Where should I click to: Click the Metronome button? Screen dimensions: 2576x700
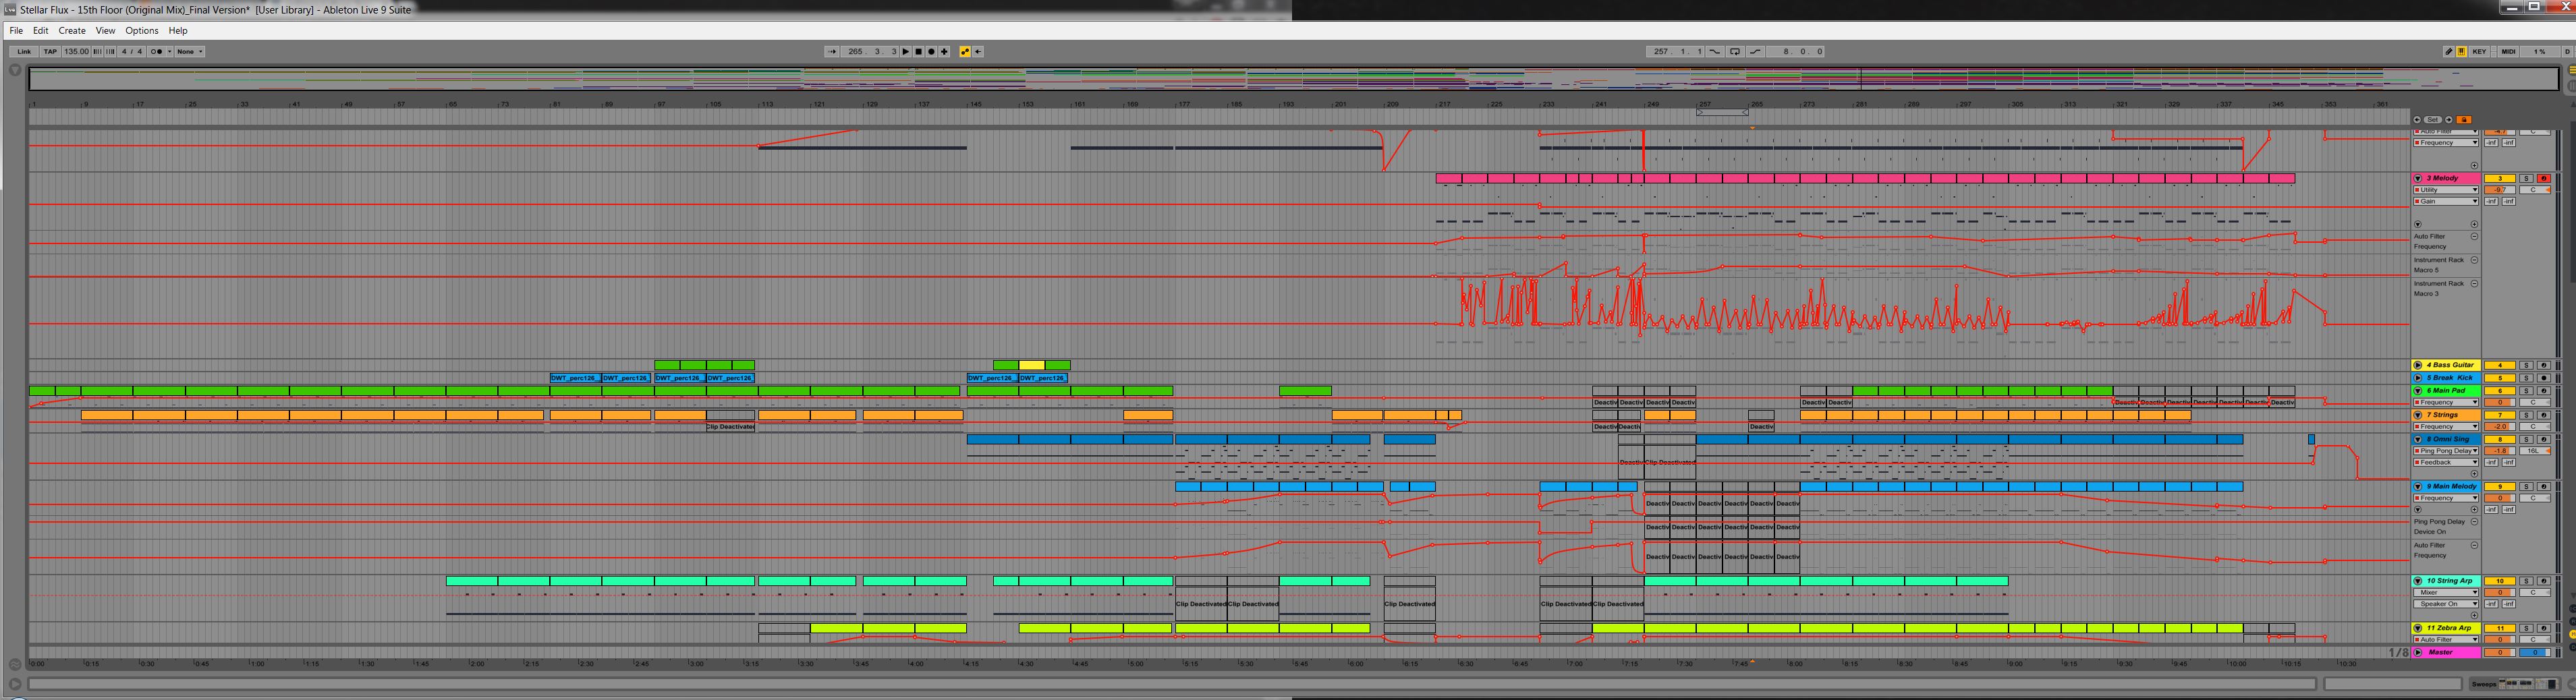pos(157,52)
